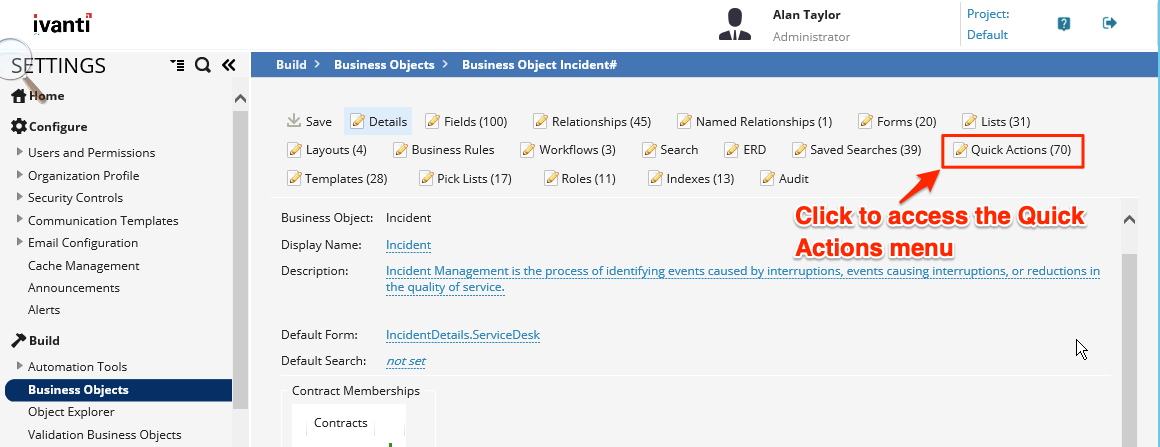This screenshot has height=447, width=1160.
Task: Open the Roles (11) tab
Action: pyautogui.click(x=580, y=179)
